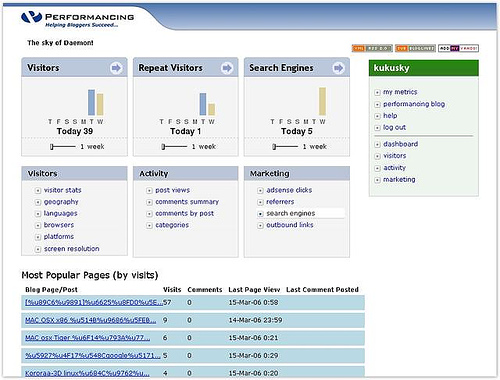Image resolution: width=500 pixels, height=380 pixels.
Task: Go to dashboard in sidebar
Action: coord(400,144)
